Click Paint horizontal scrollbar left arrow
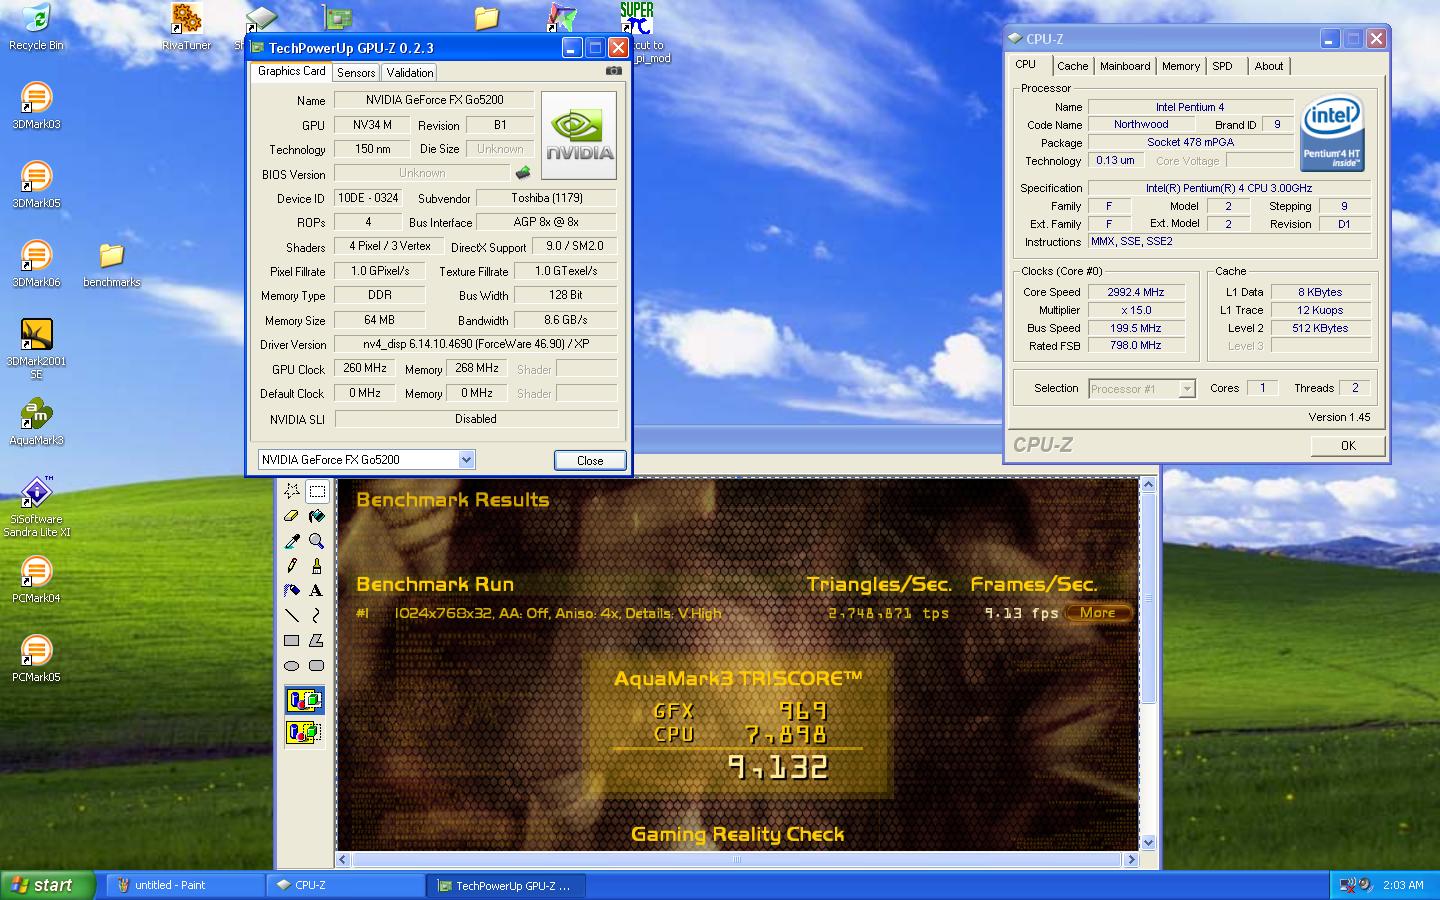Screen dimensions: 1440x900 [343, 860]
